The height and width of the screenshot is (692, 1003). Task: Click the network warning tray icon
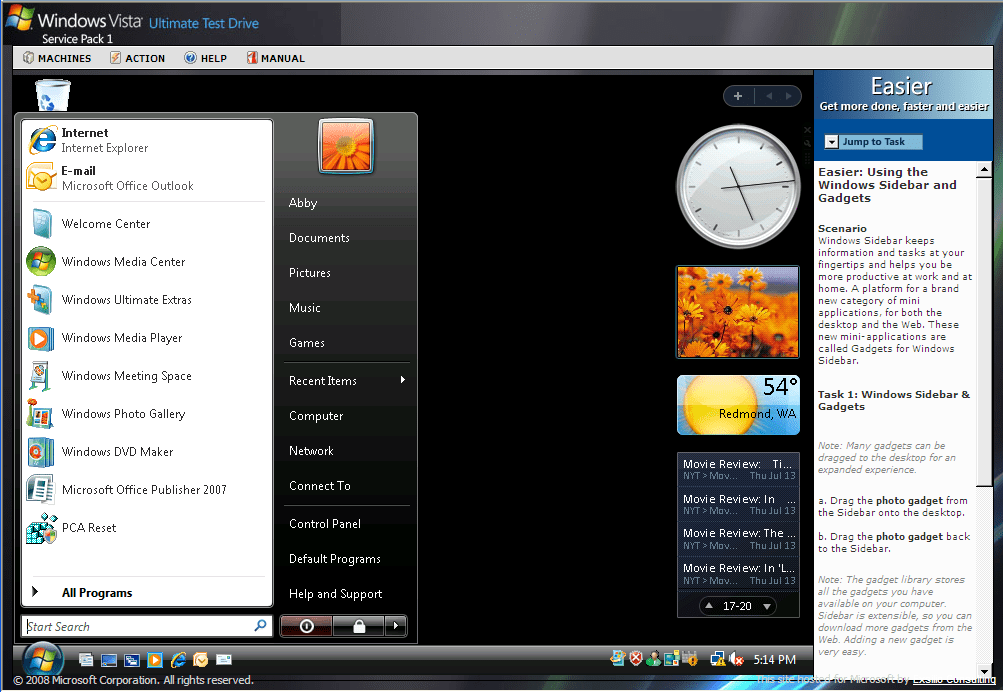click(x=718, y=659)
